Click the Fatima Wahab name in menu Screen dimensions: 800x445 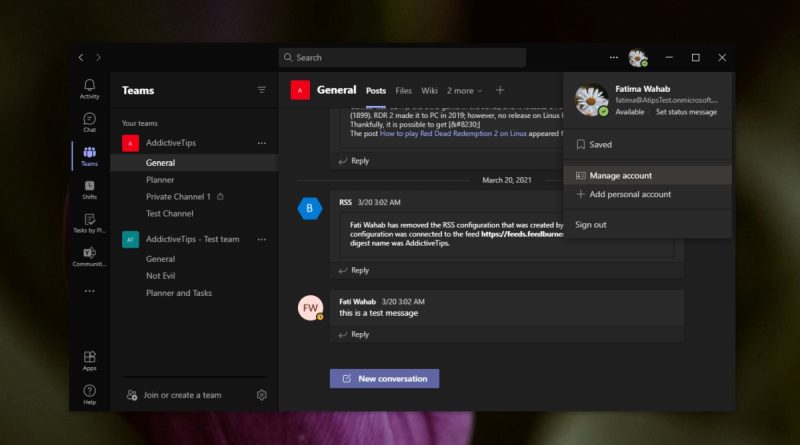pyautogui.click(x=642, y=89)
